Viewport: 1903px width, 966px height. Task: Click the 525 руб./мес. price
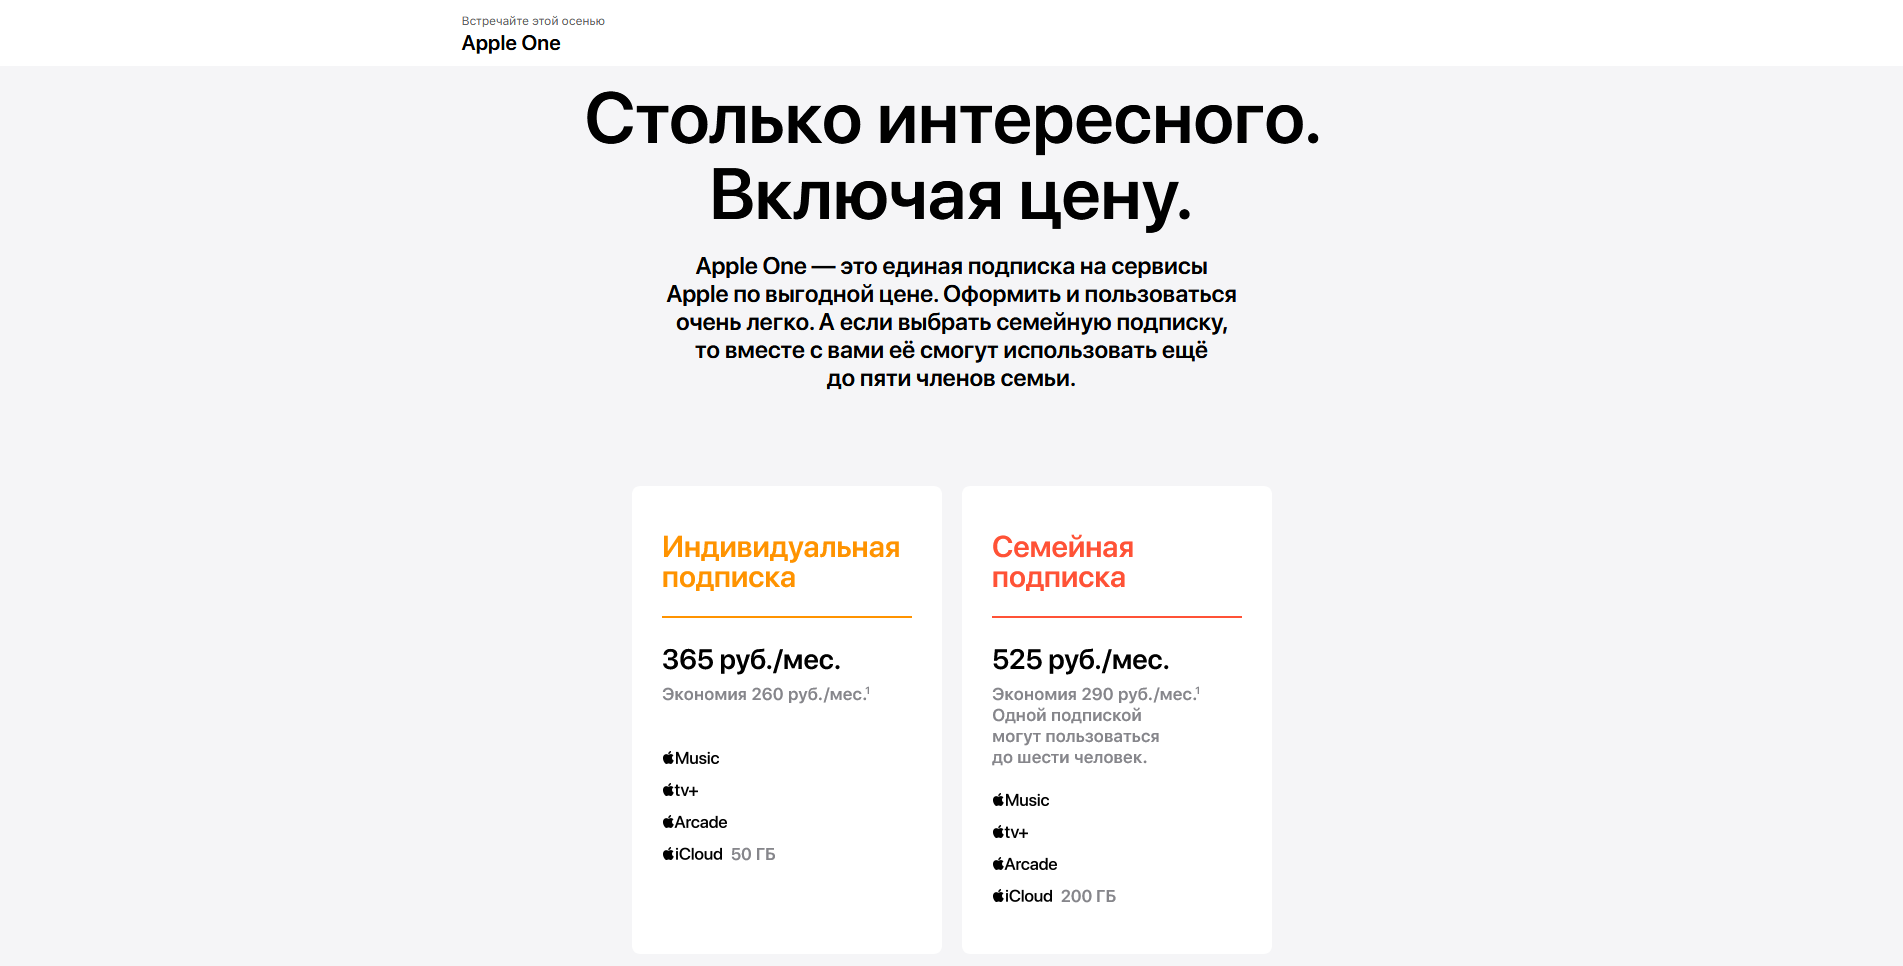coord(1081,660)
